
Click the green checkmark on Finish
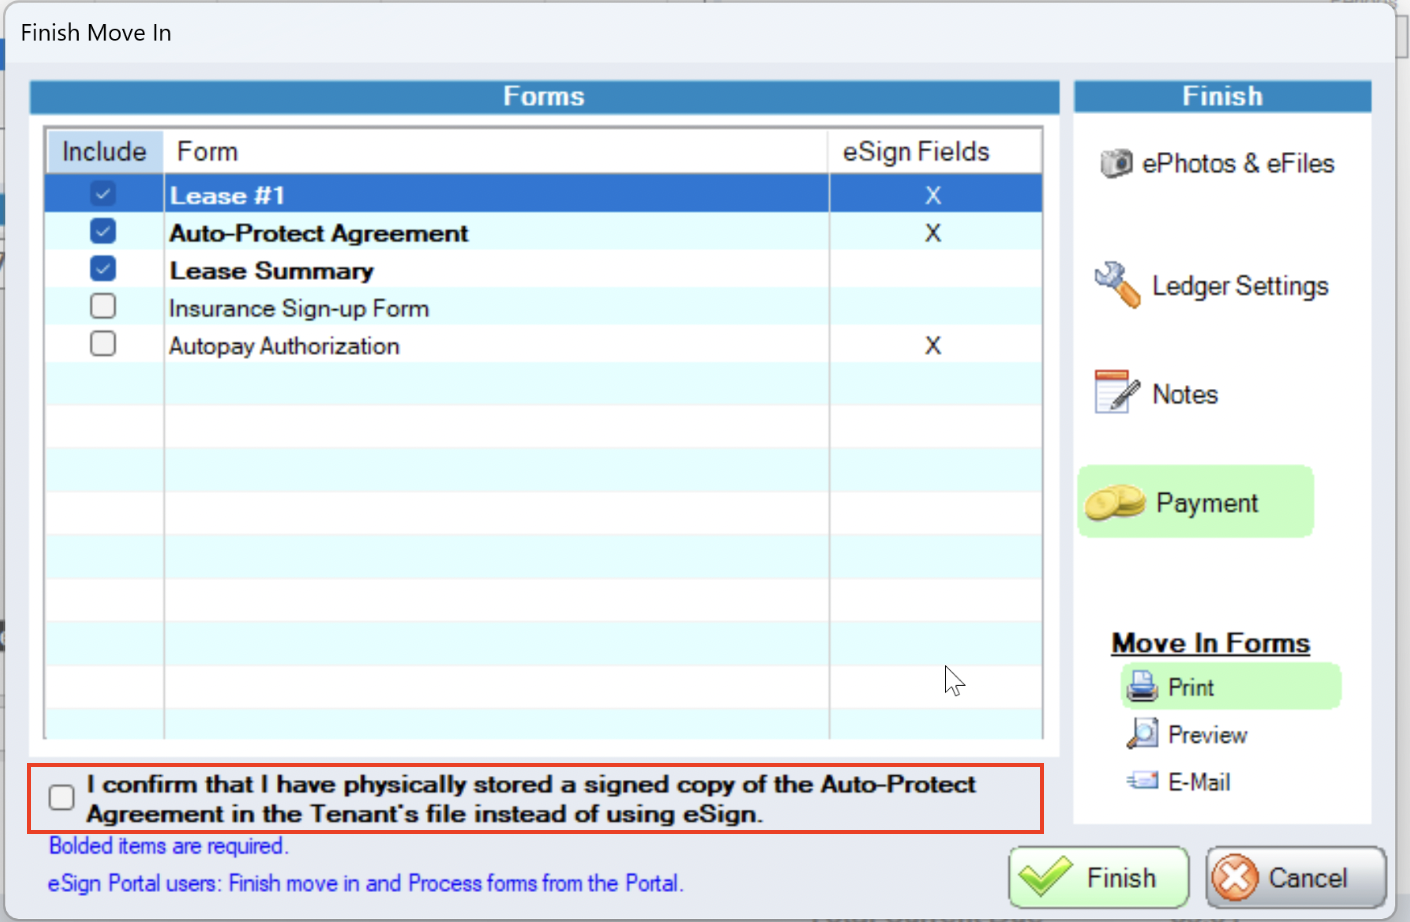[1046, 877]
